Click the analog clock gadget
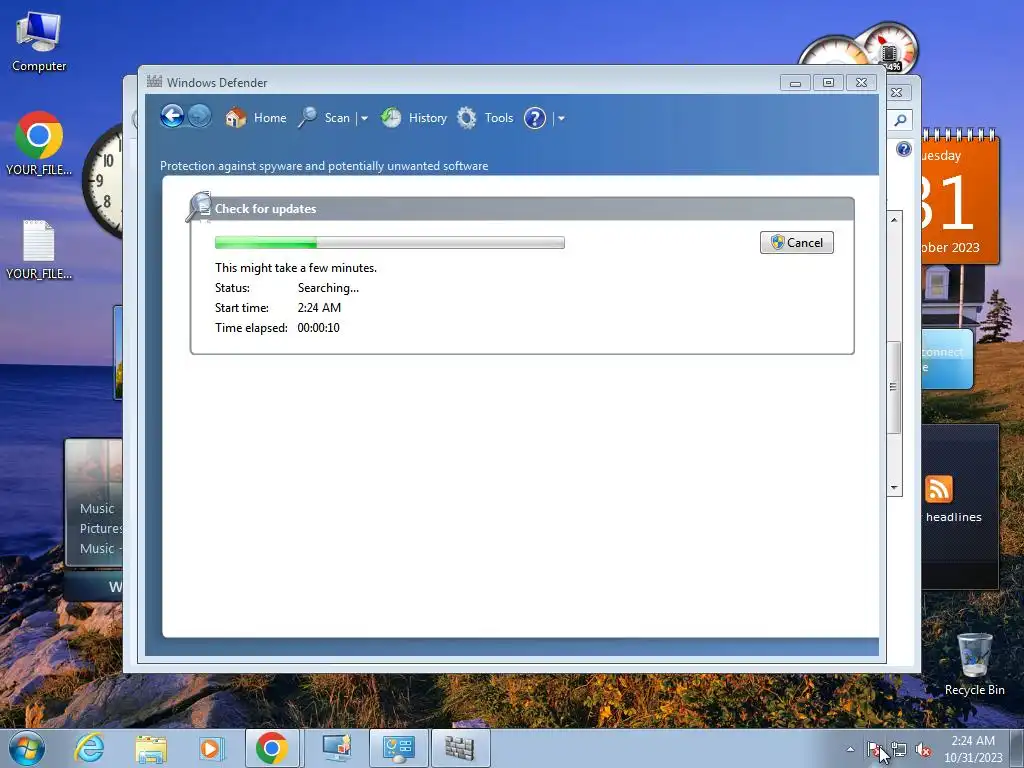The width and height of the screenshot is (1024, 768). point(103,181)
